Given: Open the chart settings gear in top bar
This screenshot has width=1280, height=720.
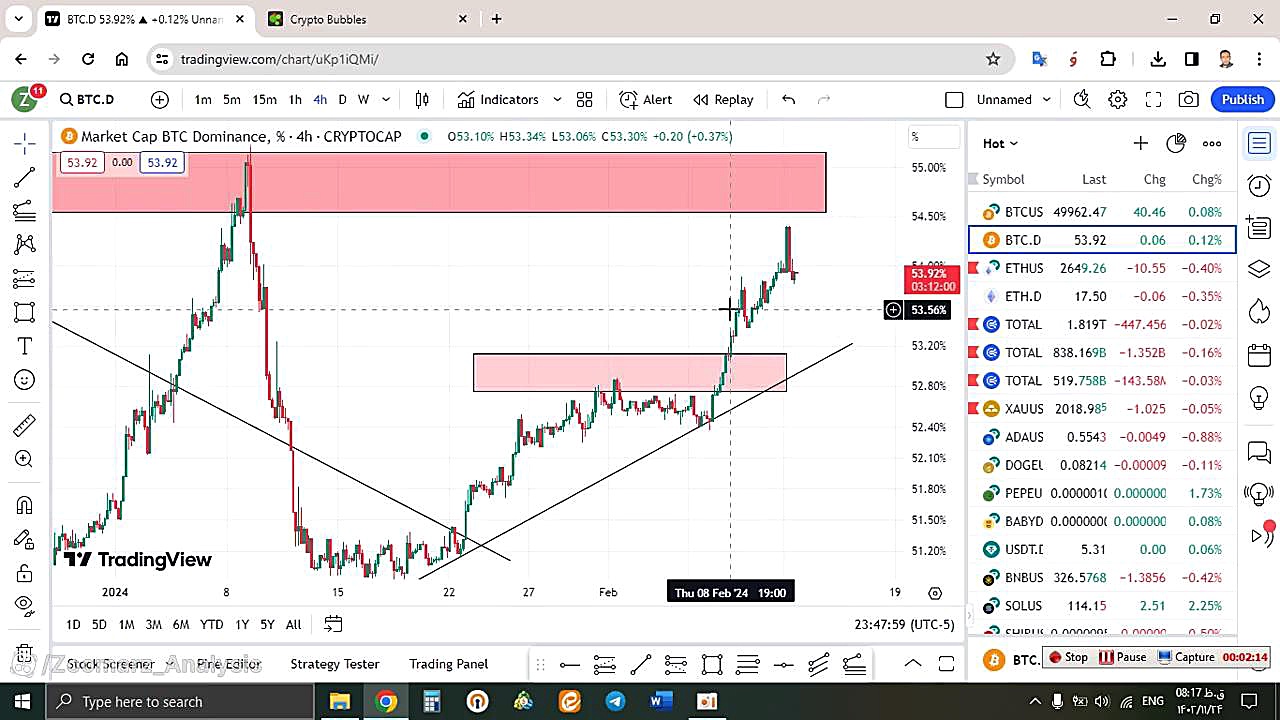Looking at the screenshot, I should [1118, 99].
